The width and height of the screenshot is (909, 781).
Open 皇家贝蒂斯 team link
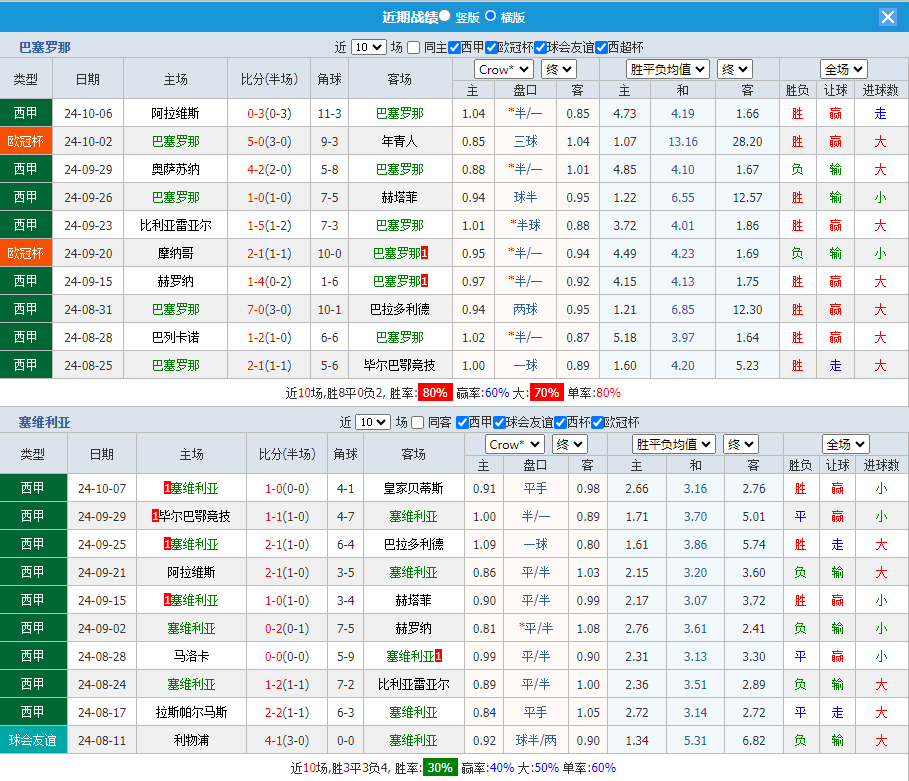pos(413,488)
